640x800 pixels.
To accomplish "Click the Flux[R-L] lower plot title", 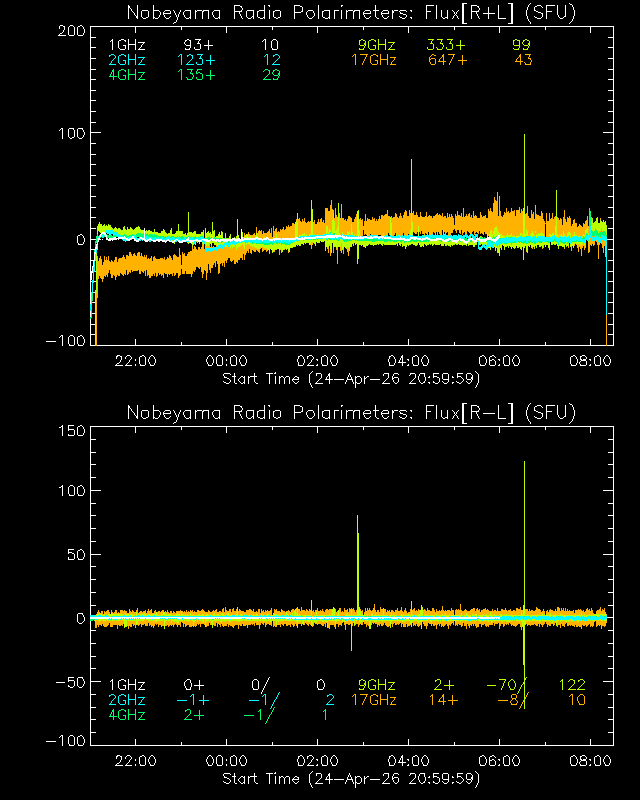I will (351, 413).
